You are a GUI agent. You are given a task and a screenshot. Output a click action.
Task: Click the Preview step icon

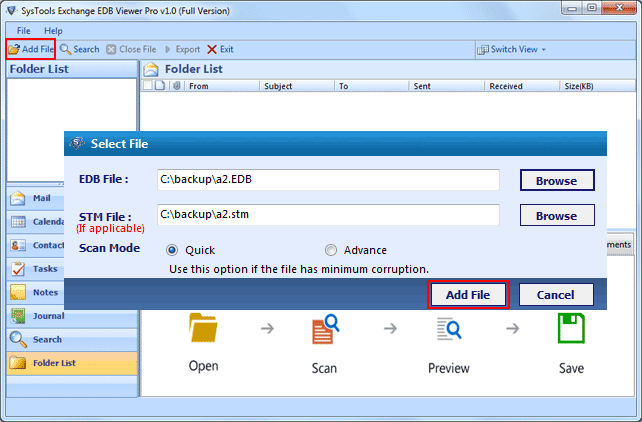449,329
